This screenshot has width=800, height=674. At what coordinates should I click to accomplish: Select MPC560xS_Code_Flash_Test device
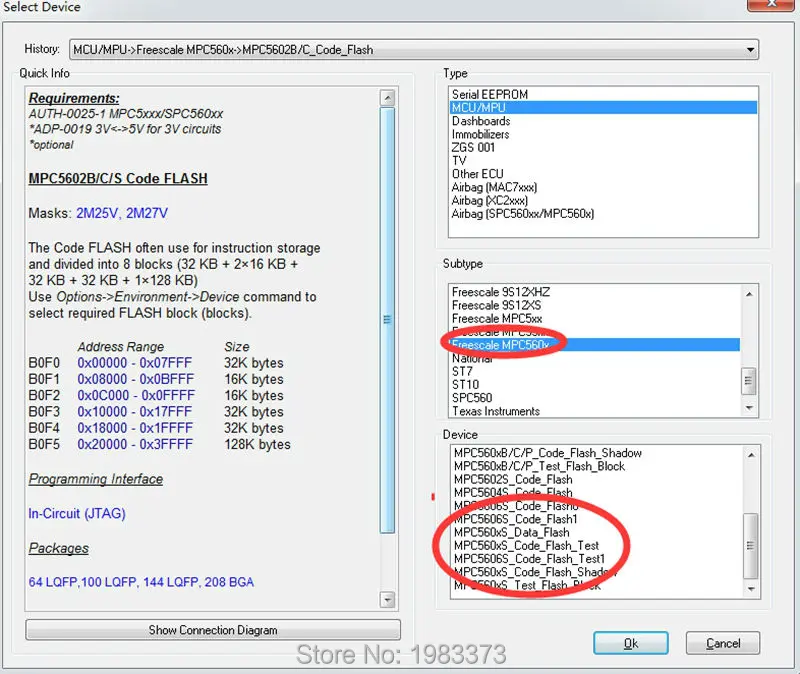[526, 546]
